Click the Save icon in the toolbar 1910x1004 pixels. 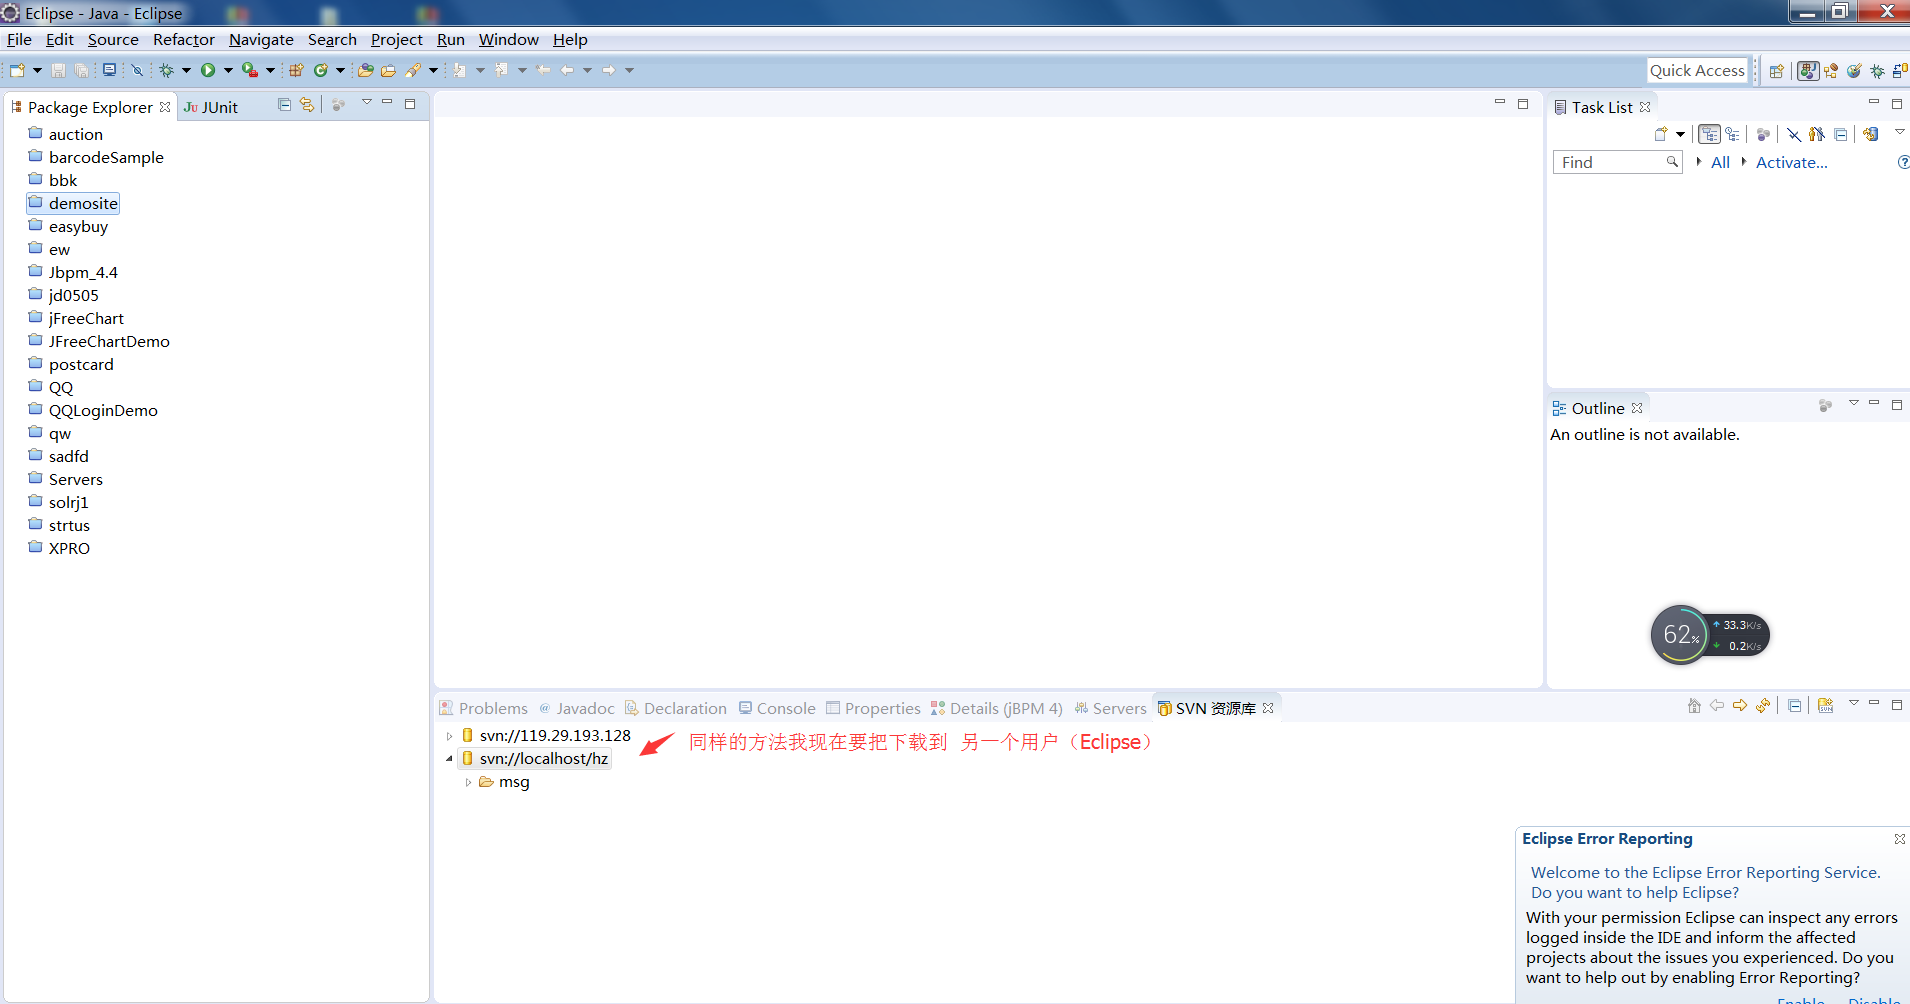(57, 70)
